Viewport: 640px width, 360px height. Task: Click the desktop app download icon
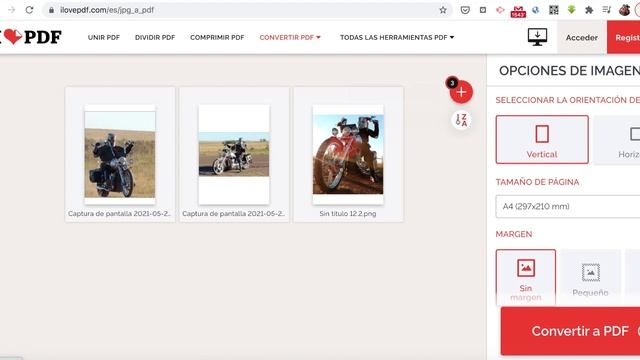tap(537, 37)
